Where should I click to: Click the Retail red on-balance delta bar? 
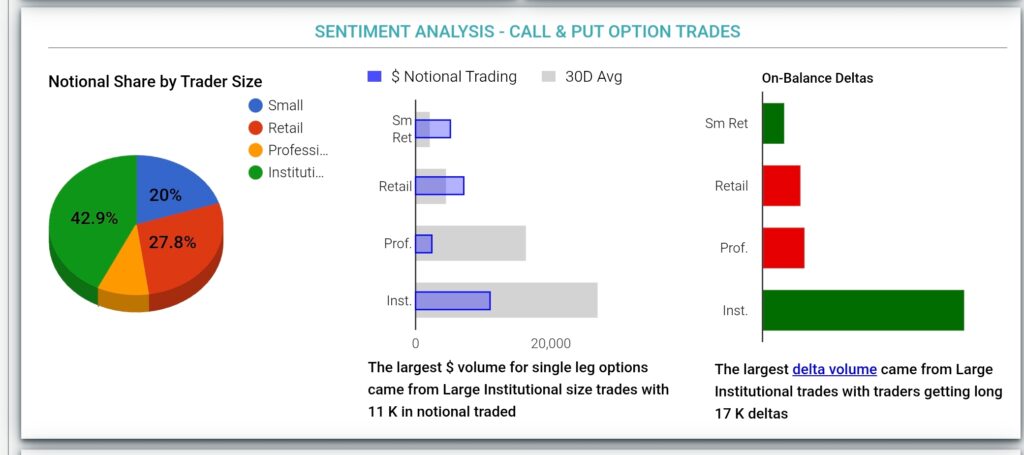point(781,186)
